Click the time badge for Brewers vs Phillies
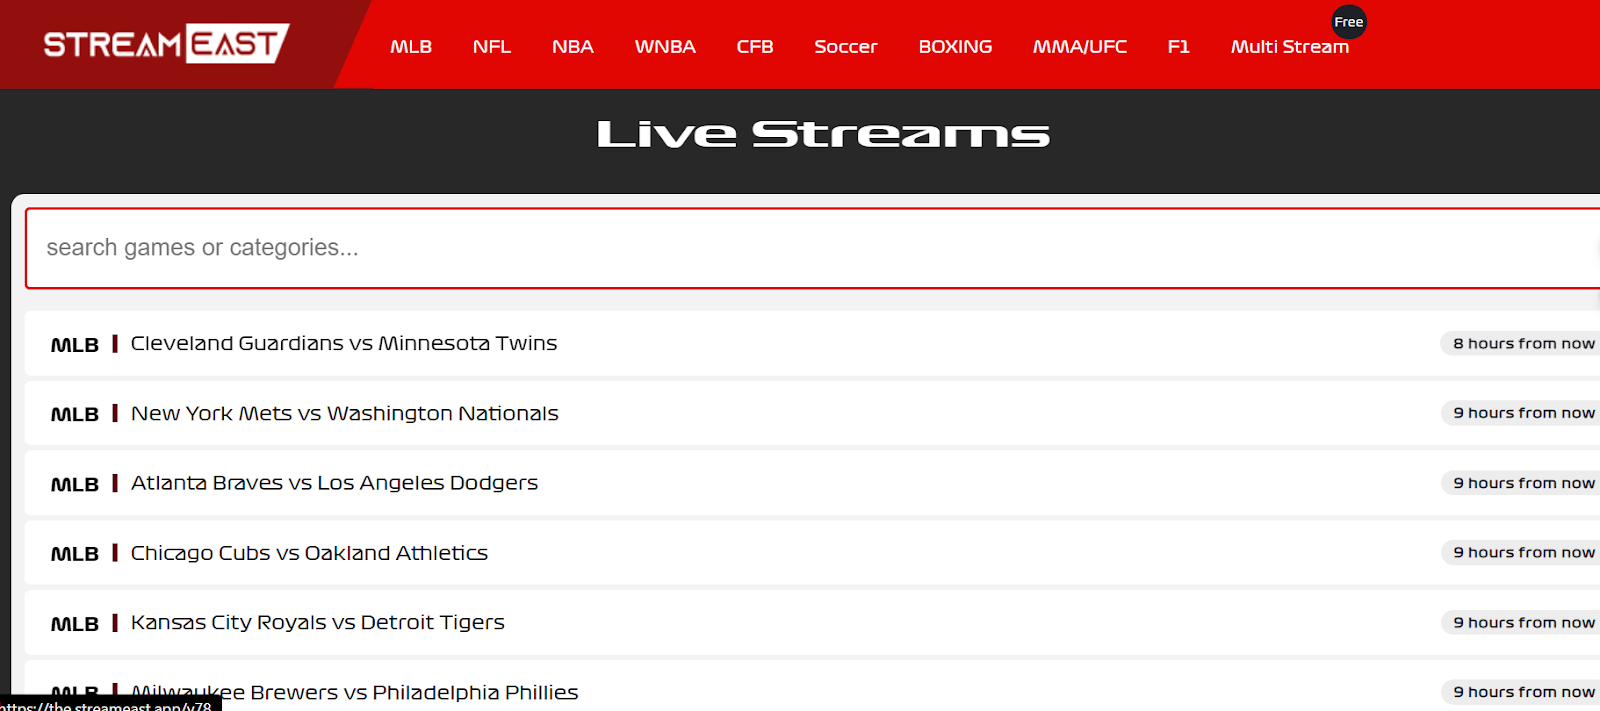 tap(1522, 692)
